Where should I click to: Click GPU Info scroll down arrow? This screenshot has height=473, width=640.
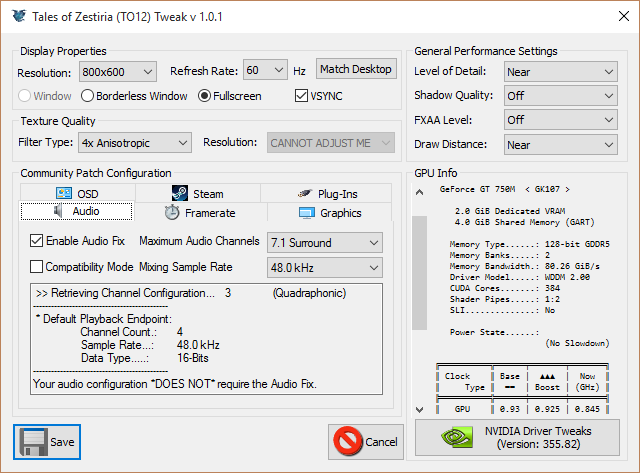point(419,409)
